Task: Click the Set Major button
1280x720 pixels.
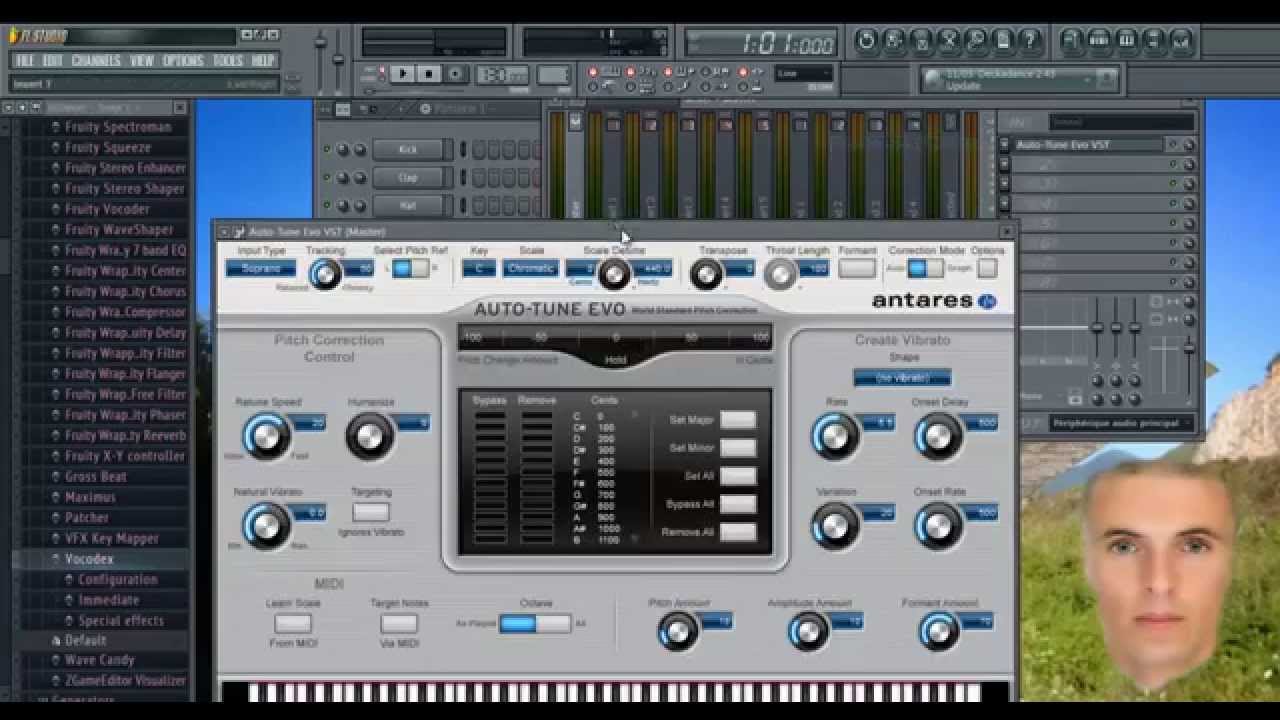Action: pos(738,420)
